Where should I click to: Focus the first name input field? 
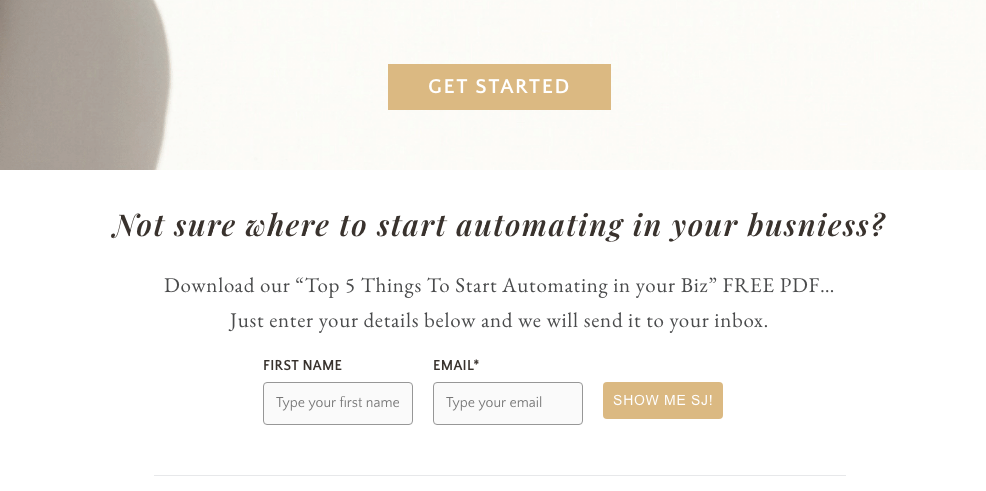(x=338, y=404)
